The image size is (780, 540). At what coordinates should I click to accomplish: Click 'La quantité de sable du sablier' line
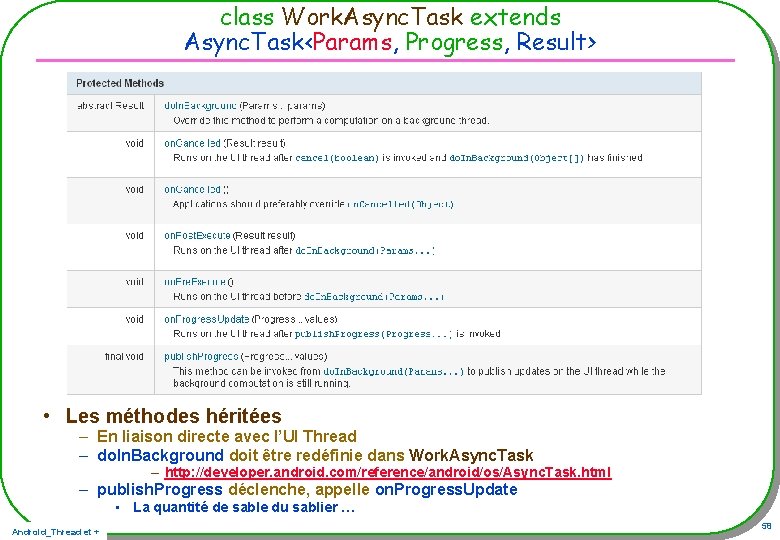coord(244,508)
